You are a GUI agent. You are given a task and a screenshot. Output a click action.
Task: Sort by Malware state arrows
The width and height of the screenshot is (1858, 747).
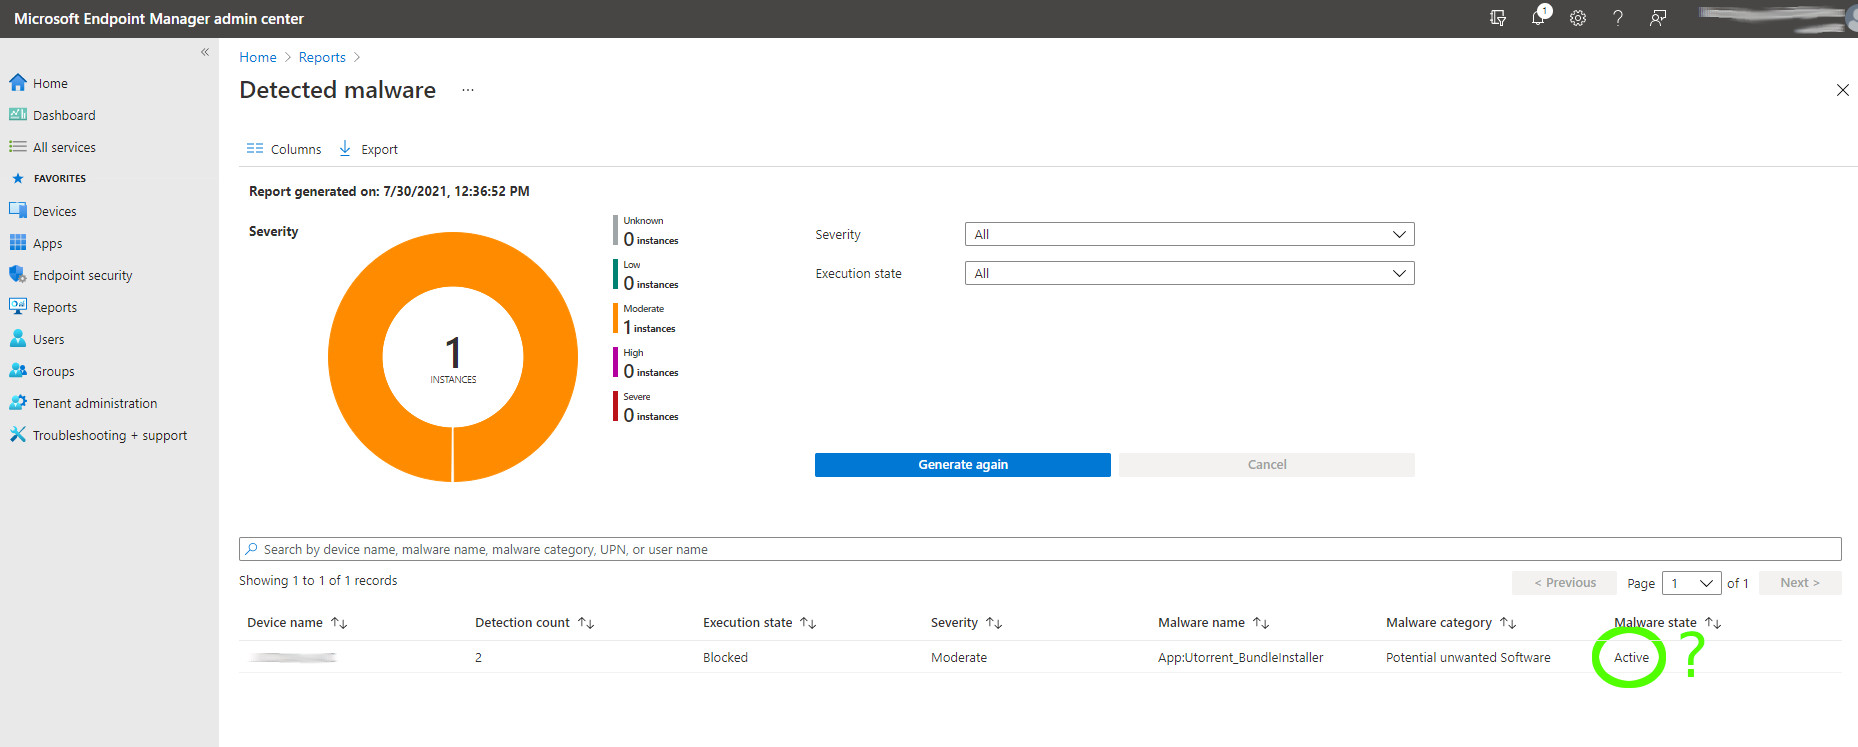[x=1713, y=623]
